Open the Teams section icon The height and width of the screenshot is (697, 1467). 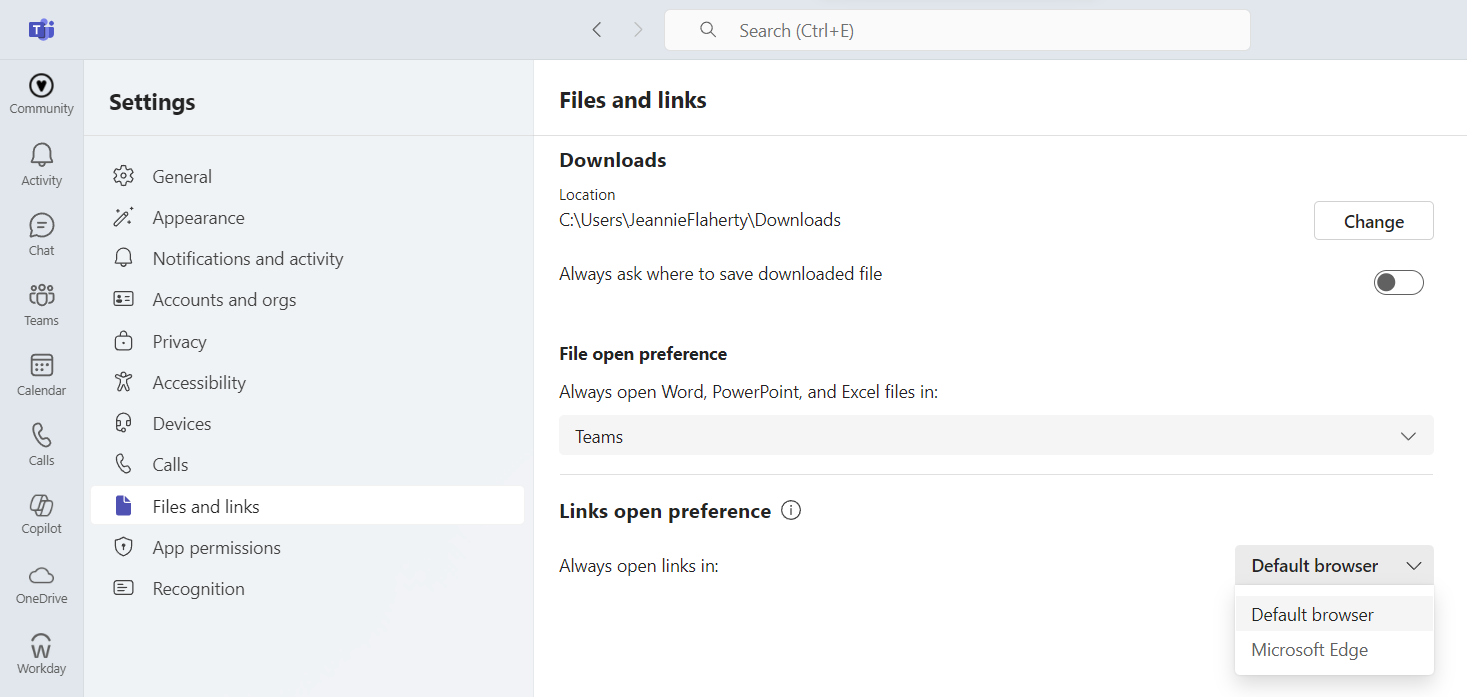pos(41,304)
